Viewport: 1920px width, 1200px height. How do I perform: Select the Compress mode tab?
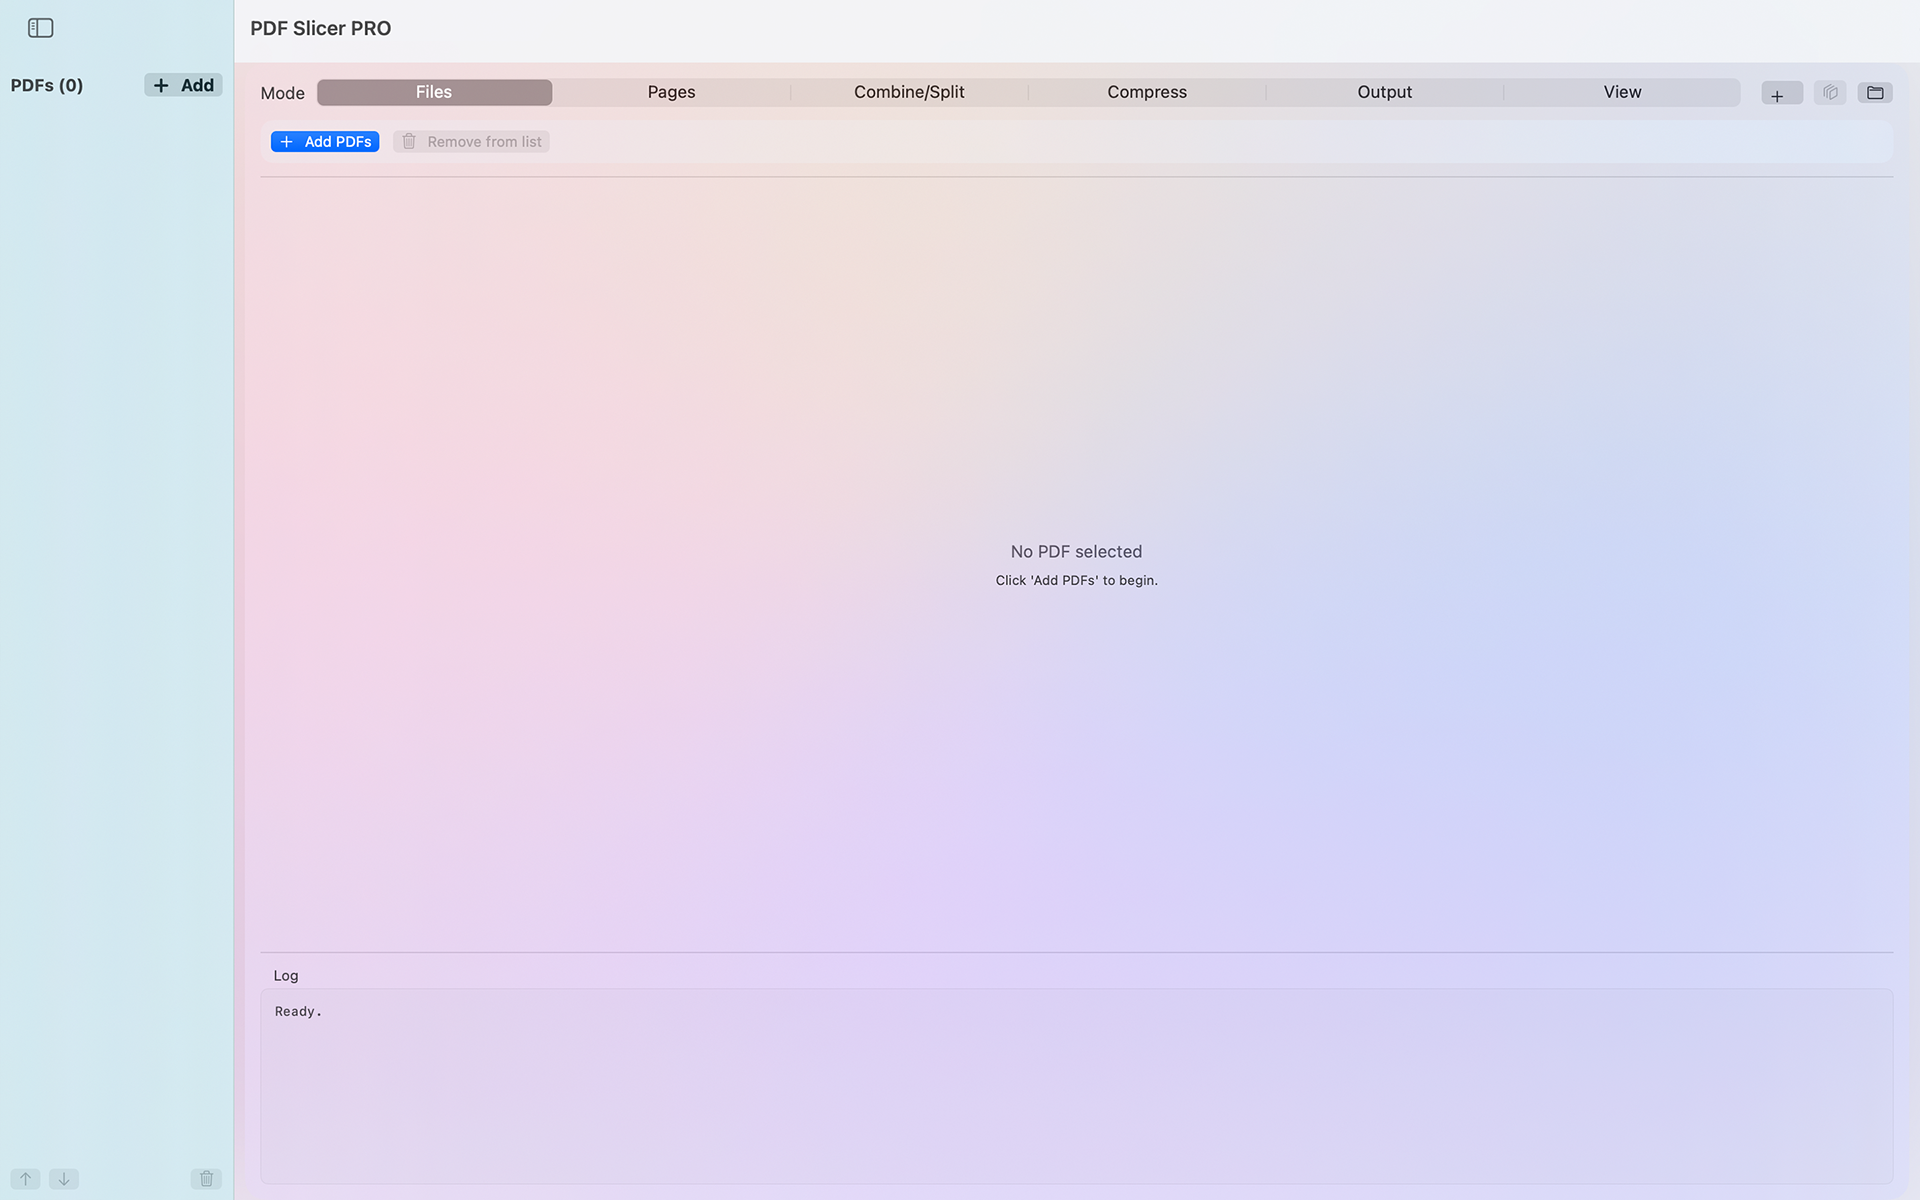click(1147, 92)
